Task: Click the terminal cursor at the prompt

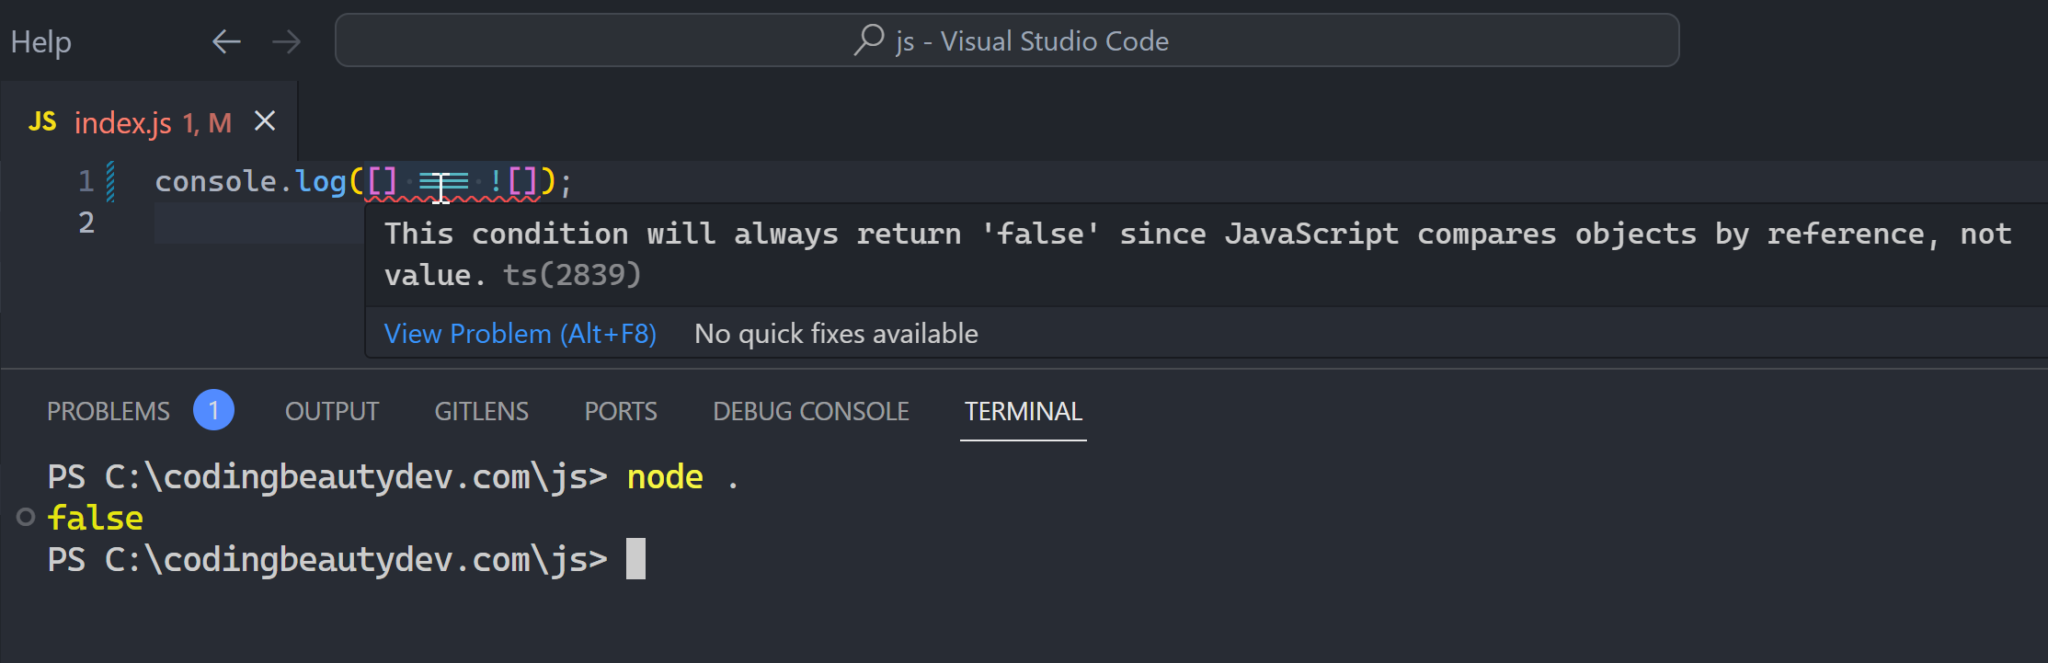Action: point(636,559)
